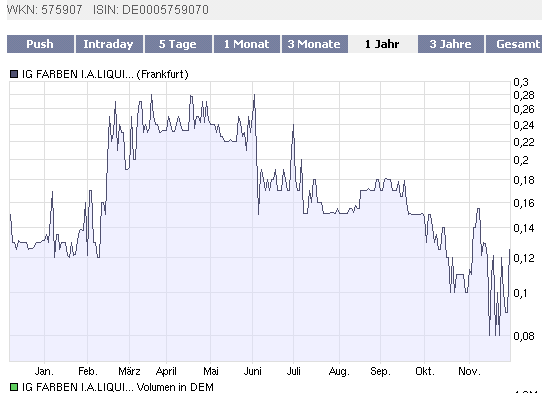Click the 0,08 price axis value
542x393 pixels.
[x=524, y=336]
